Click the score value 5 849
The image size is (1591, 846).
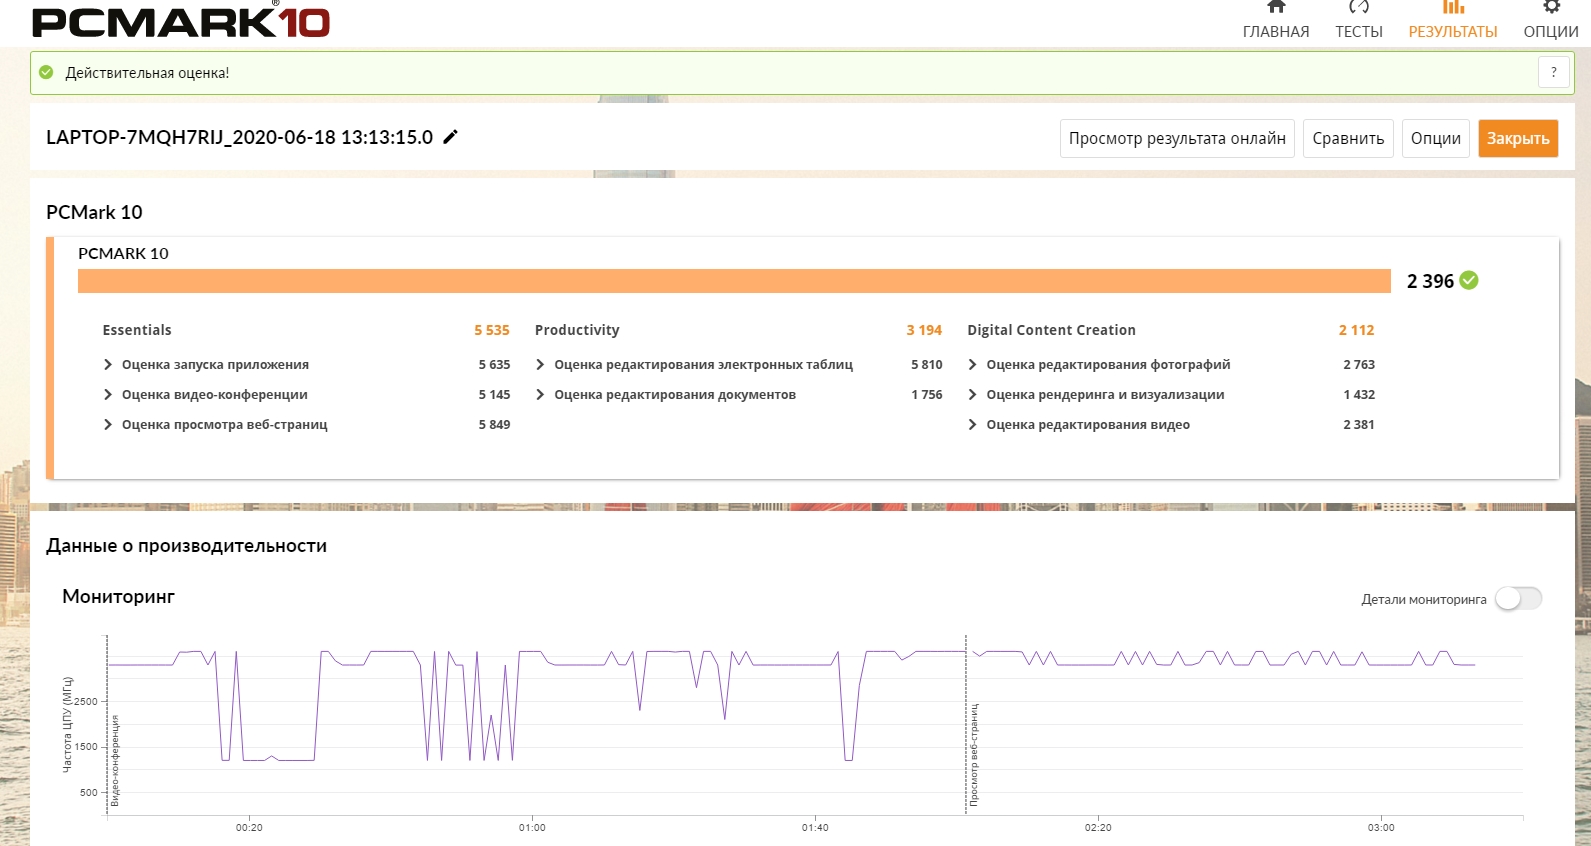(494, 425)
